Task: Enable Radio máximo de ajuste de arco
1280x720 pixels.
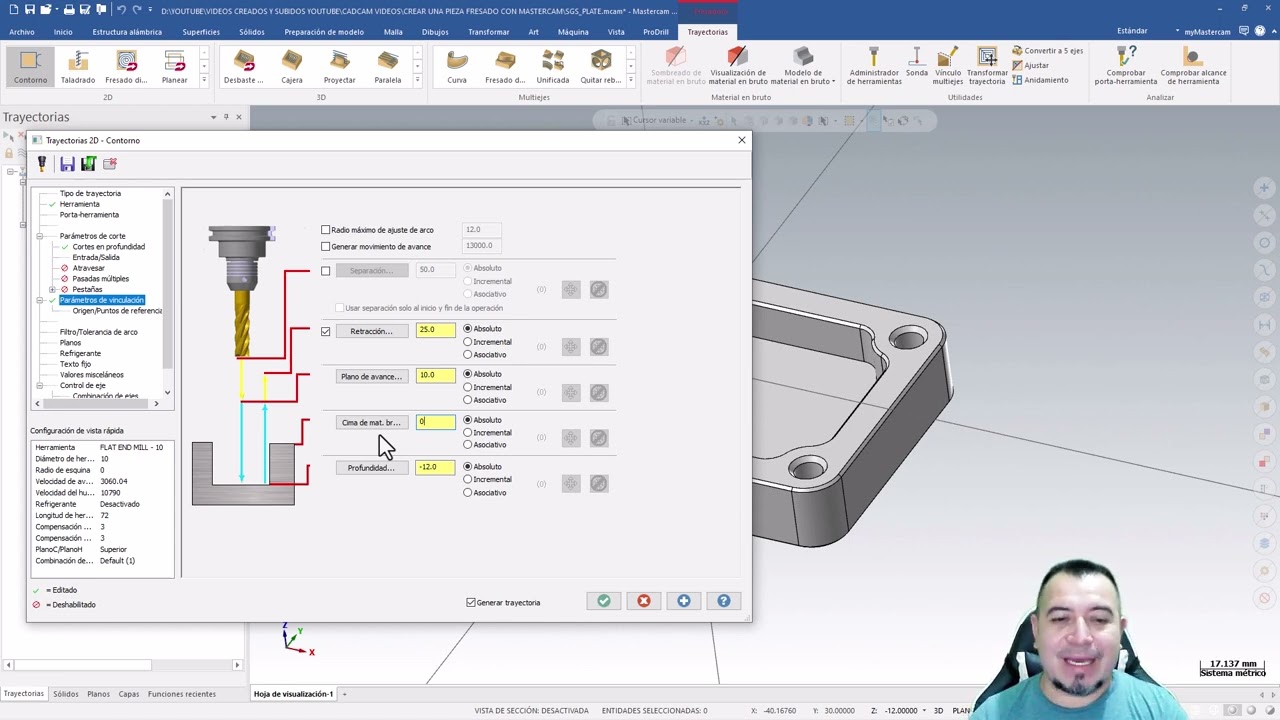Action: click(x=325, y=230)
